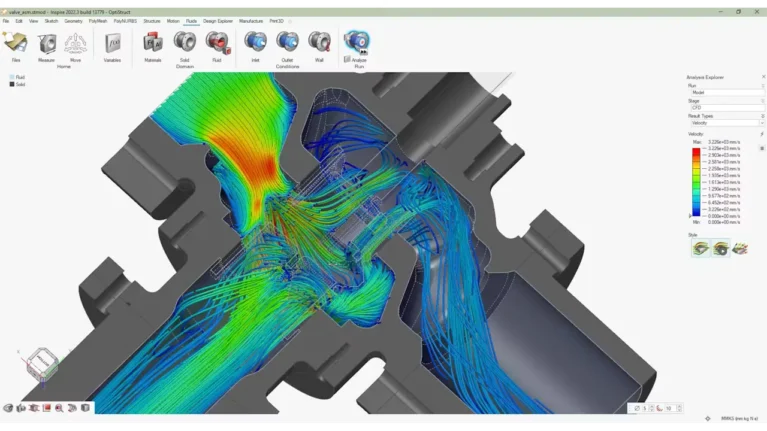The image size is (767, 431).
Task: Click the streamline size field showing 5
Action: click(645, 408)
